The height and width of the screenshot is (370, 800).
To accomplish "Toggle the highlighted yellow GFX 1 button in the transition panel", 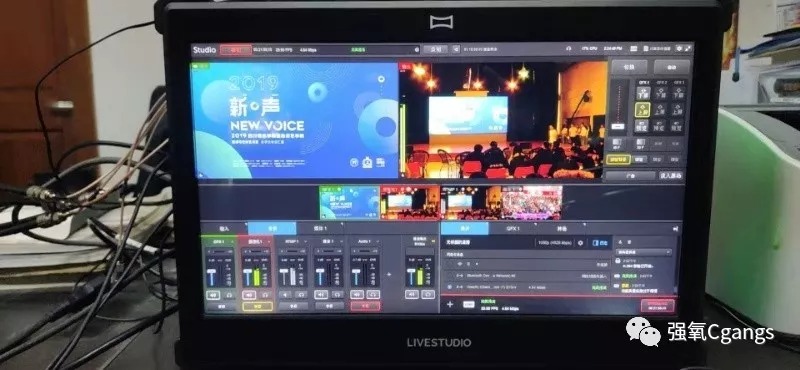I will [642, 109].
